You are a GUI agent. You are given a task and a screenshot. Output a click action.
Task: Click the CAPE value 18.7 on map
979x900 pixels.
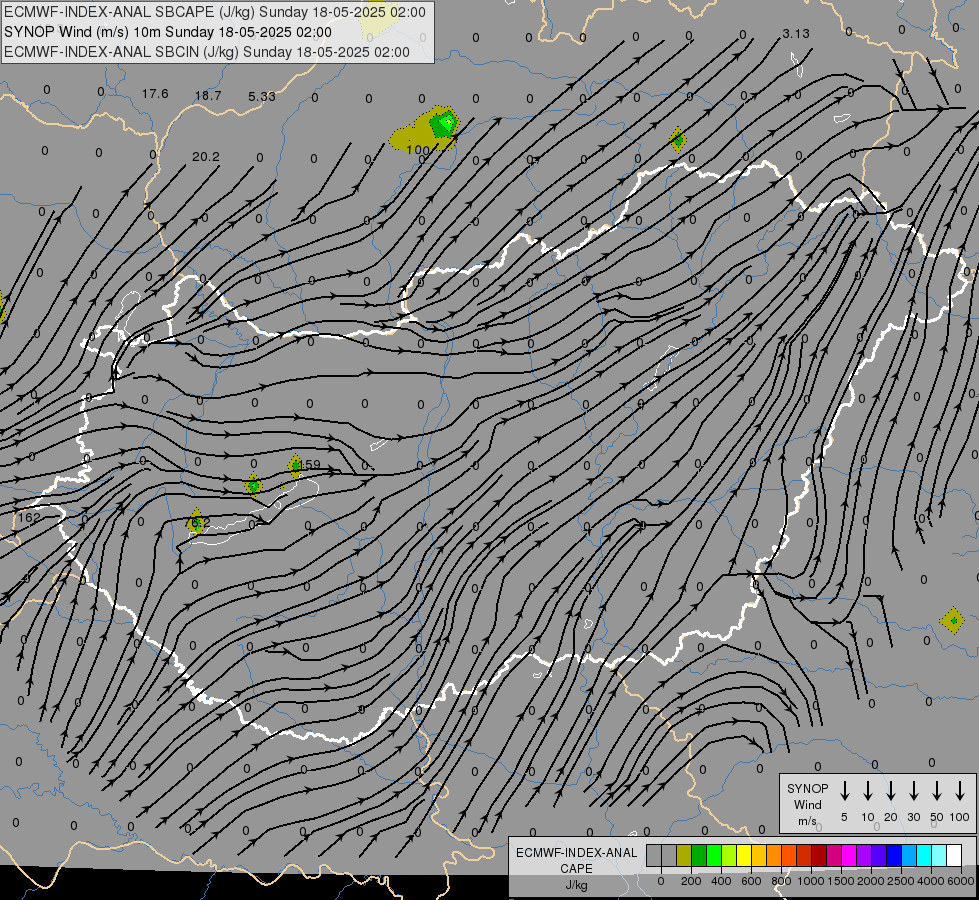[208, 96]
